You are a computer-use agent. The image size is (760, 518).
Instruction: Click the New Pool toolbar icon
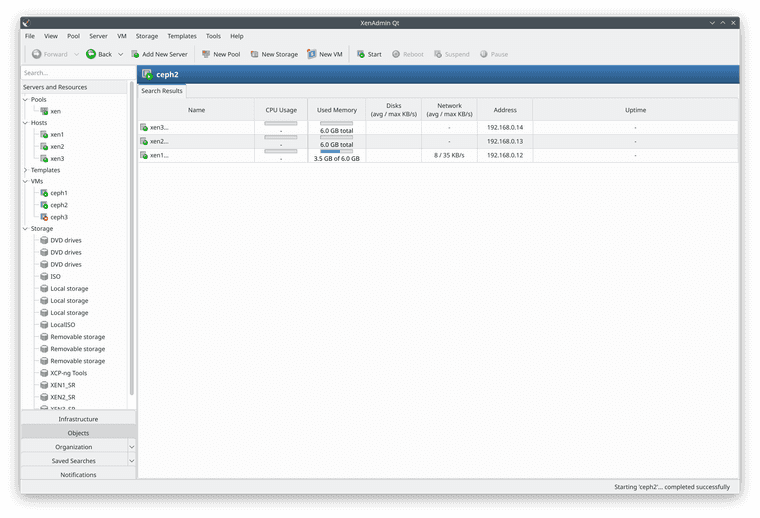[x=207, y=54]
